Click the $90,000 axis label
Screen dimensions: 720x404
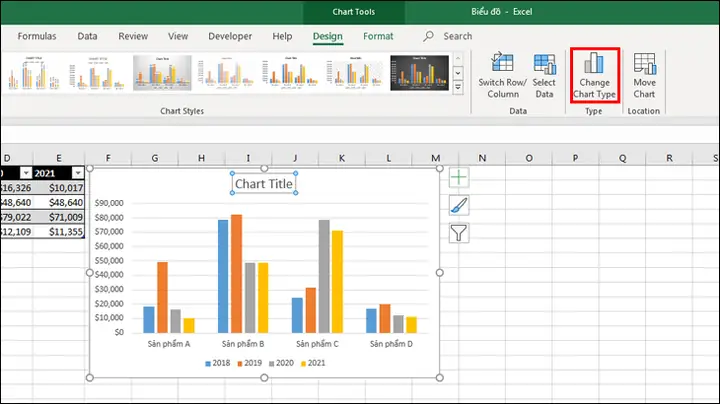click(x=109, y=203)
